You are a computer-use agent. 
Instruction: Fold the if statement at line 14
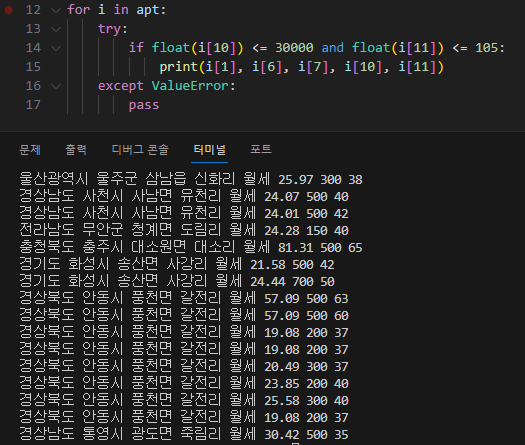[56, 49]
